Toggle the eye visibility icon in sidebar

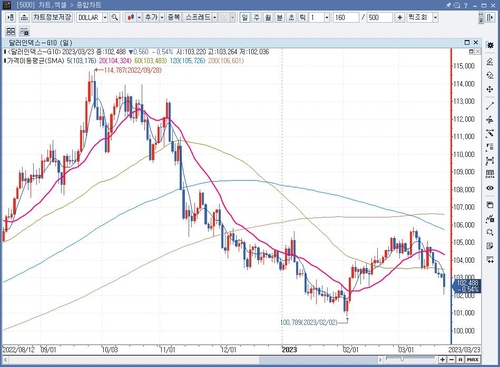click(x=490, y=188)
